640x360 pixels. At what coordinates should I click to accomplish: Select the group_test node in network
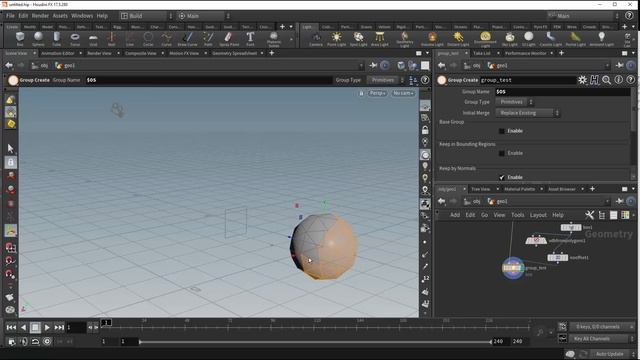(x=513, y=268)
